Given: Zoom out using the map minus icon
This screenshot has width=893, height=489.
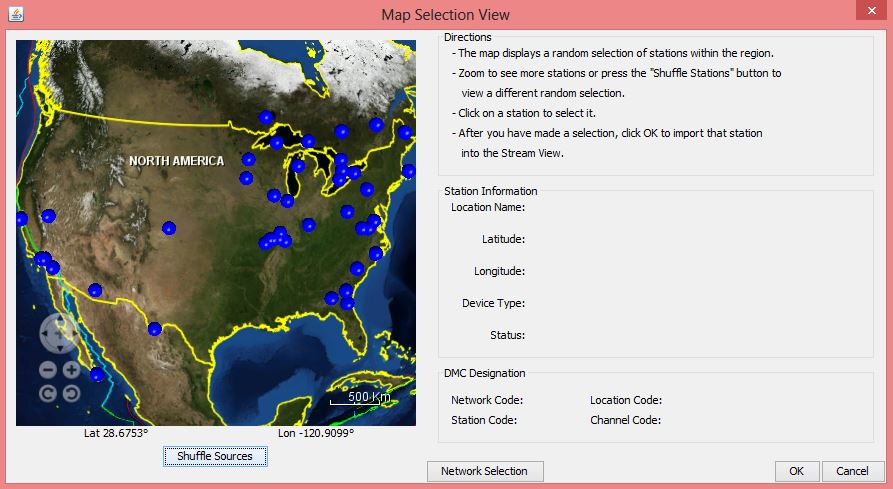Looking at the screenshot, I should pyautogui.click(x=47, y=369).
